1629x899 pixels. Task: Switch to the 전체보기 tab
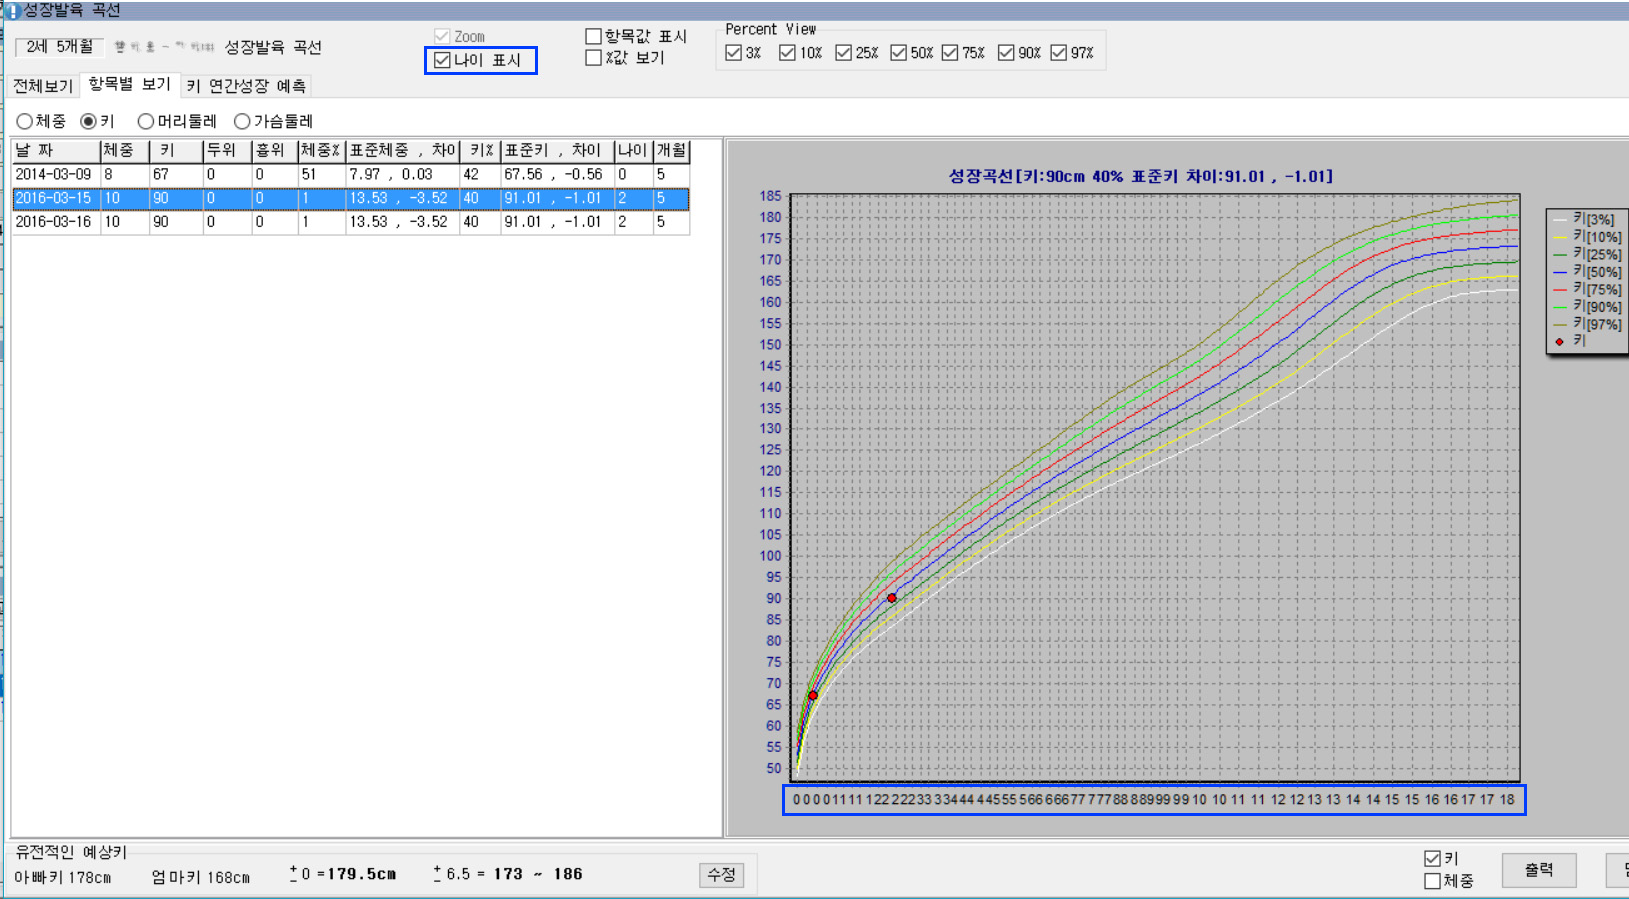point(43,86)
